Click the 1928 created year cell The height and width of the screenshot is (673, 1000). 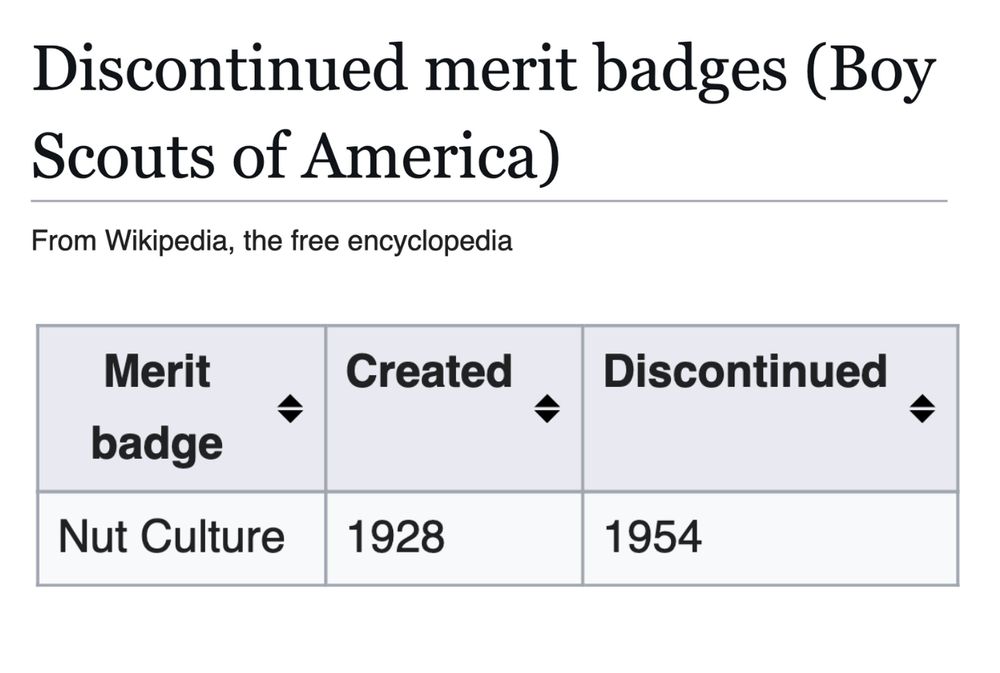coord(395,537)
